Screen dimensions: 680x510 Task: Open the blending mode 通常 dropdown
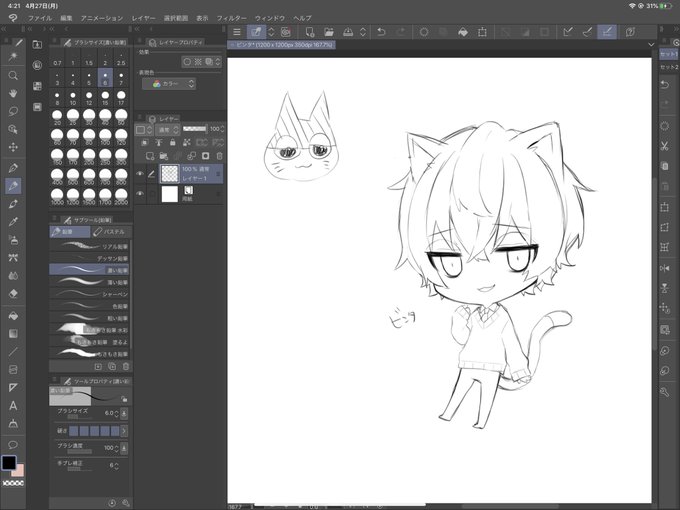pyautogui.click(x=167, y=129)
